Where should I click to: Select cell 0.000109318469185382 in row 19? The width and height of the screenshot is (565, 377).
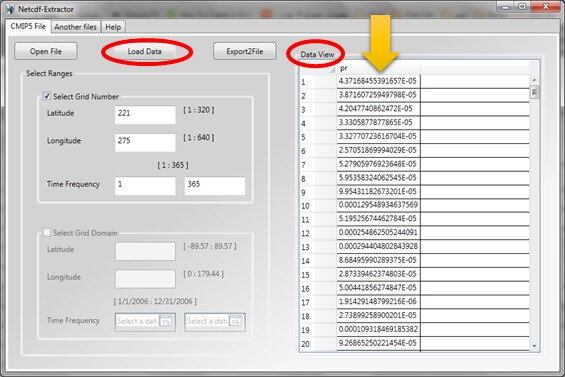[x=378, y=329]
